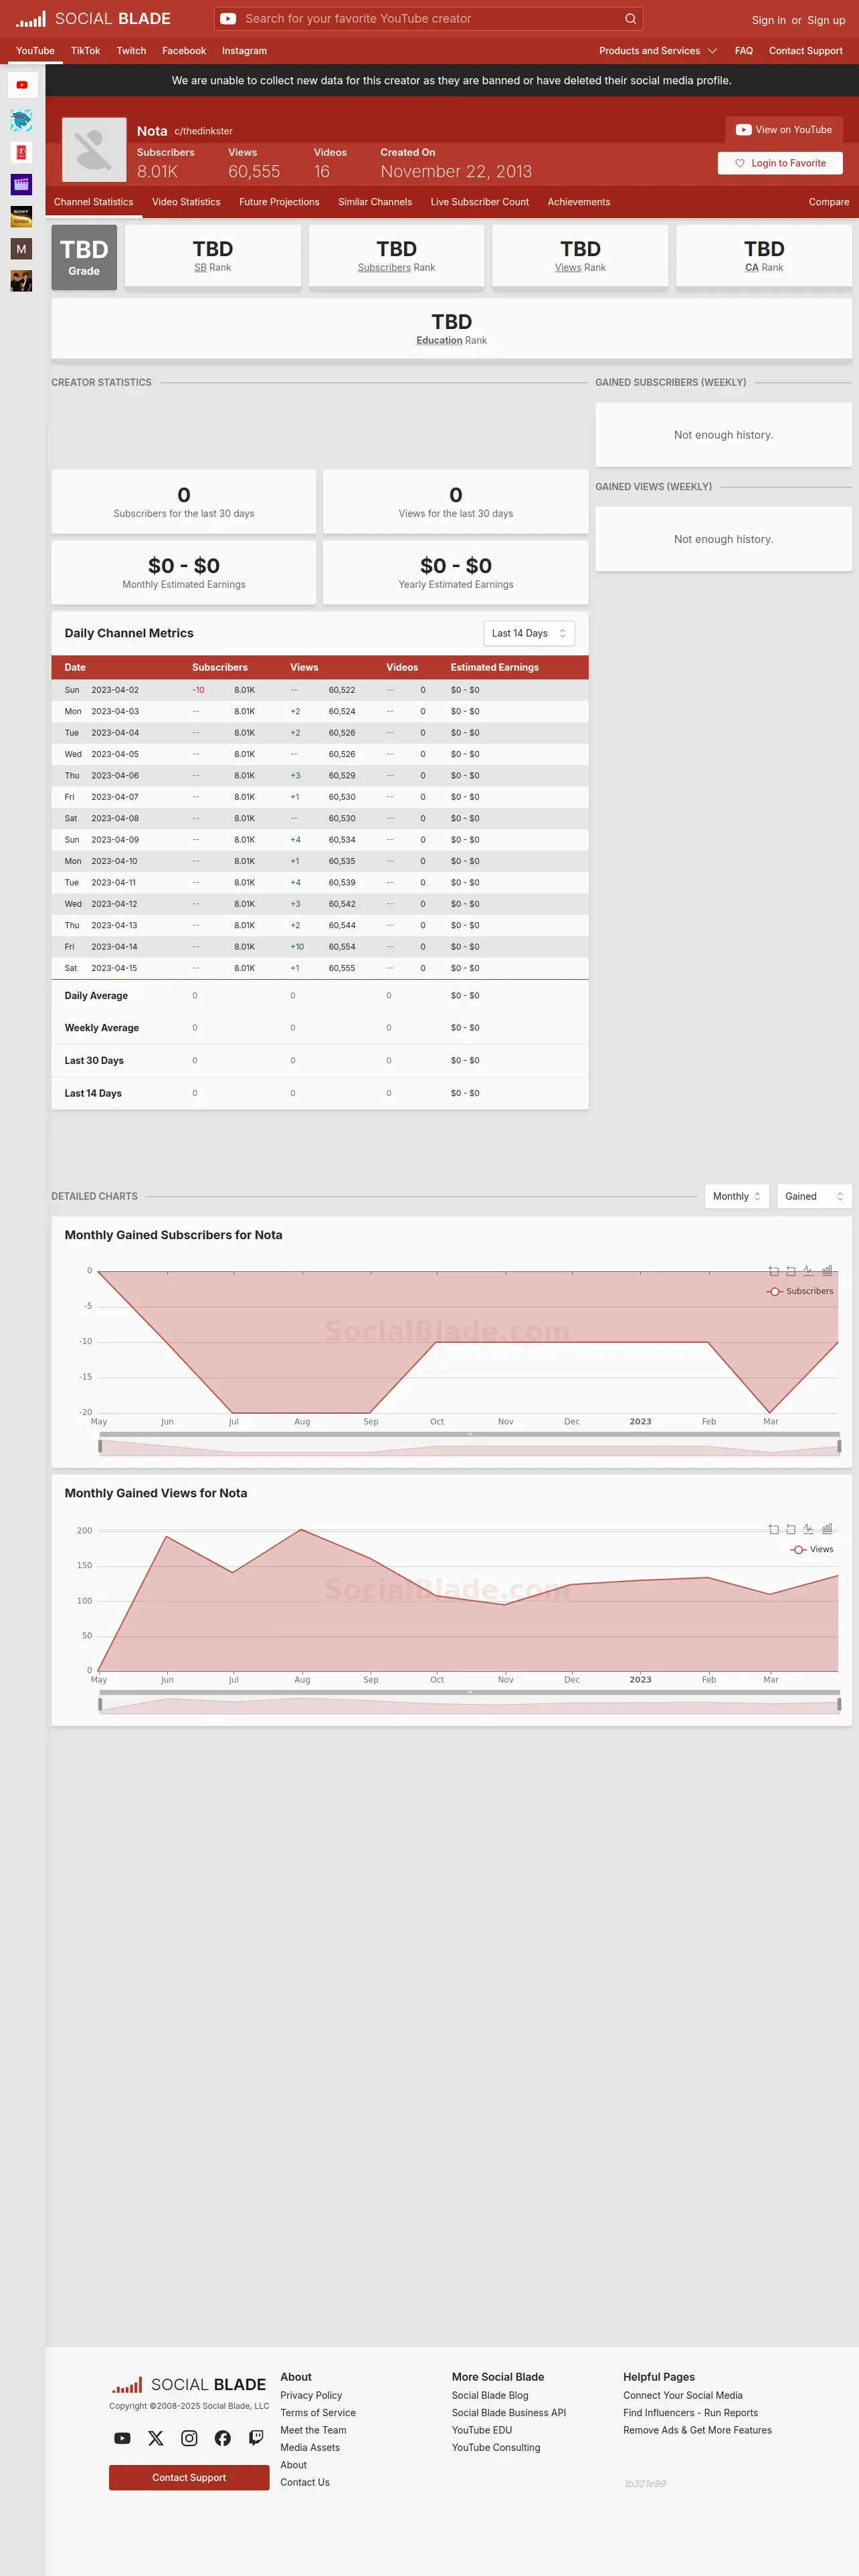Click the View on YouTube button

pyautogui.click(x=784, y=130)
